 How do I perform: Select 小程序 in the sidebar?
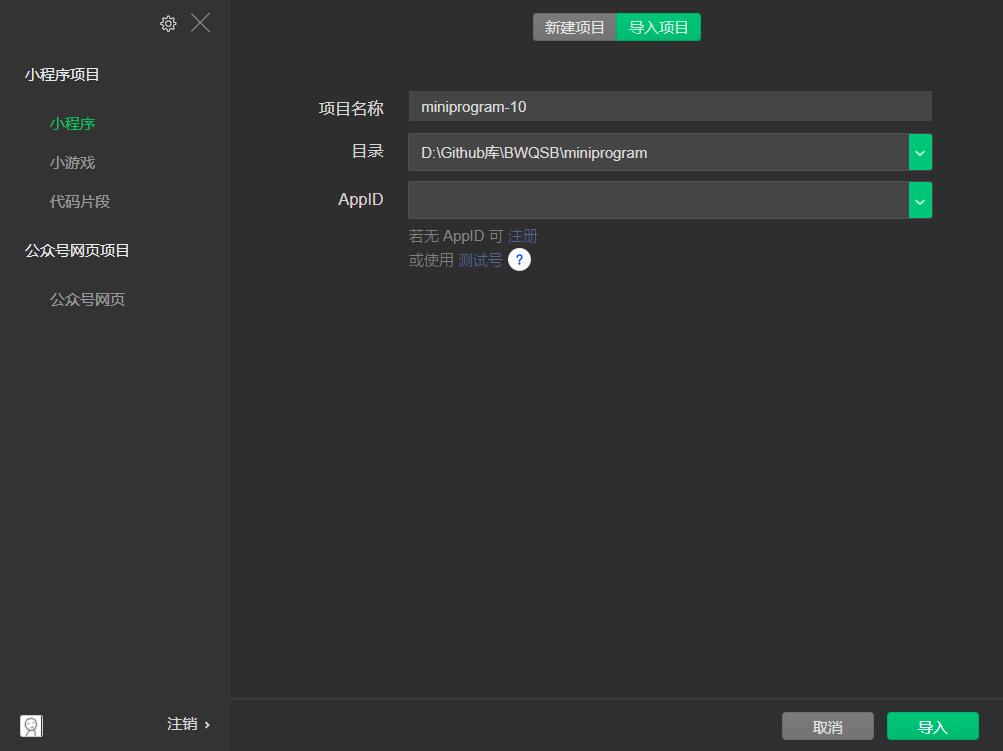click(x=72, y=123)
